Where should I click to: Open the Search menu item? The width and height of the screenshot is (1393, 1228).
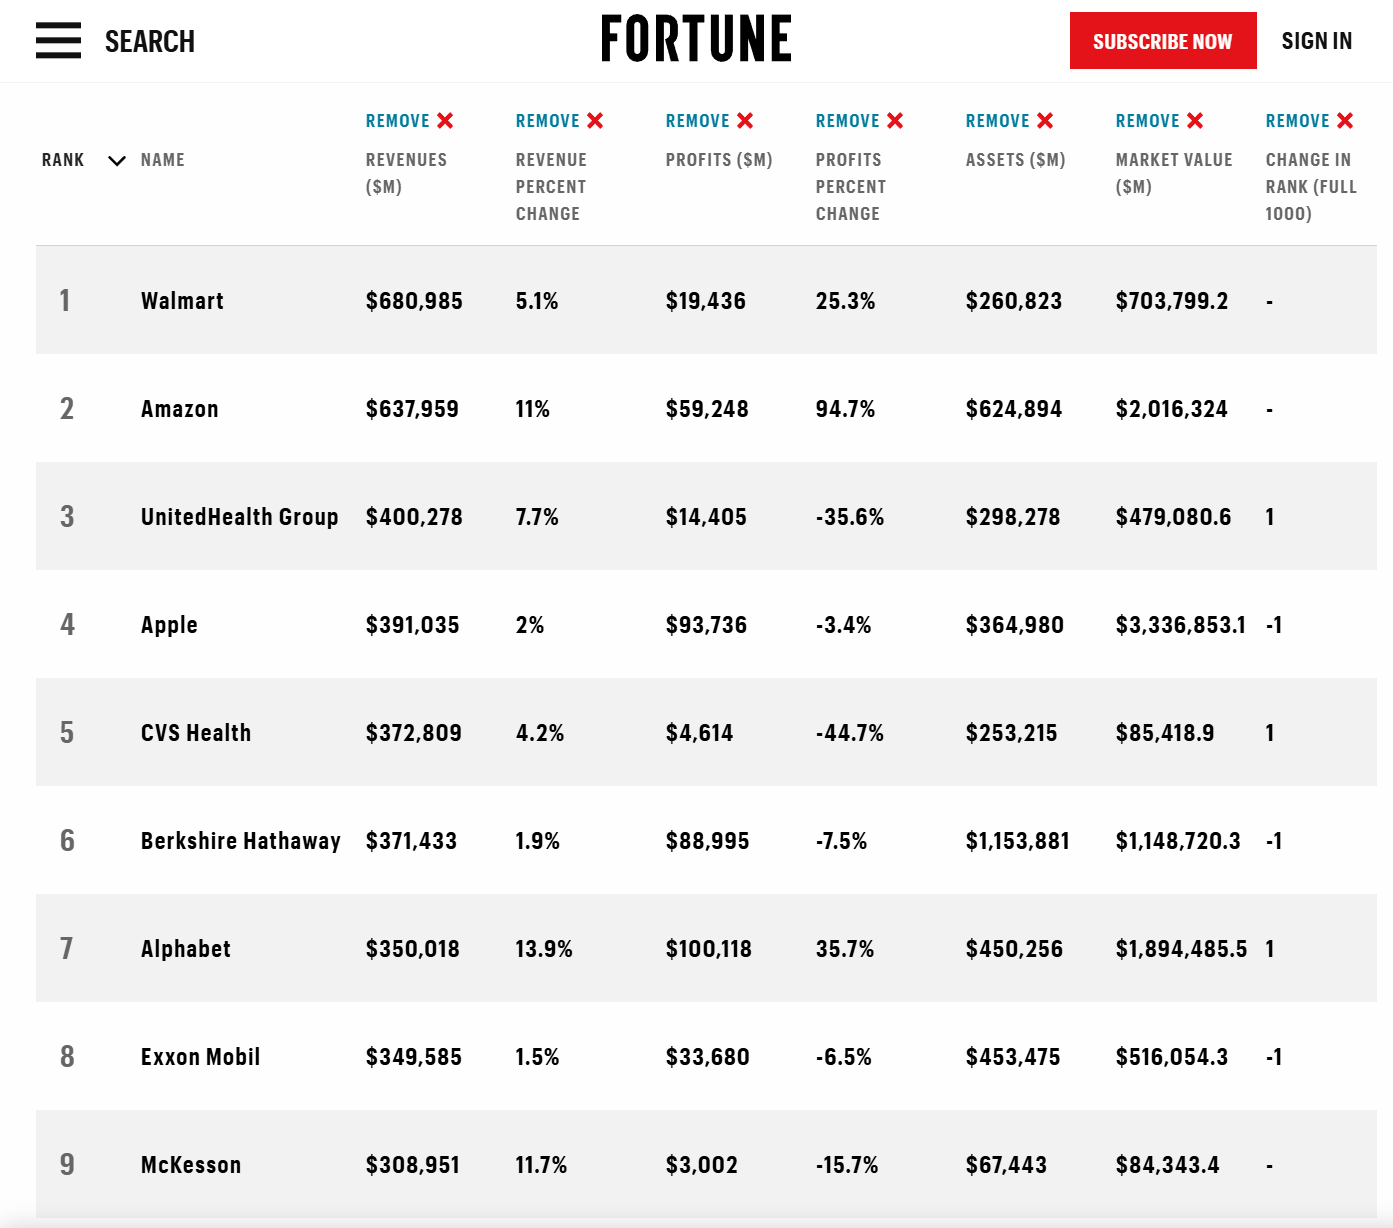coord(150,42)
